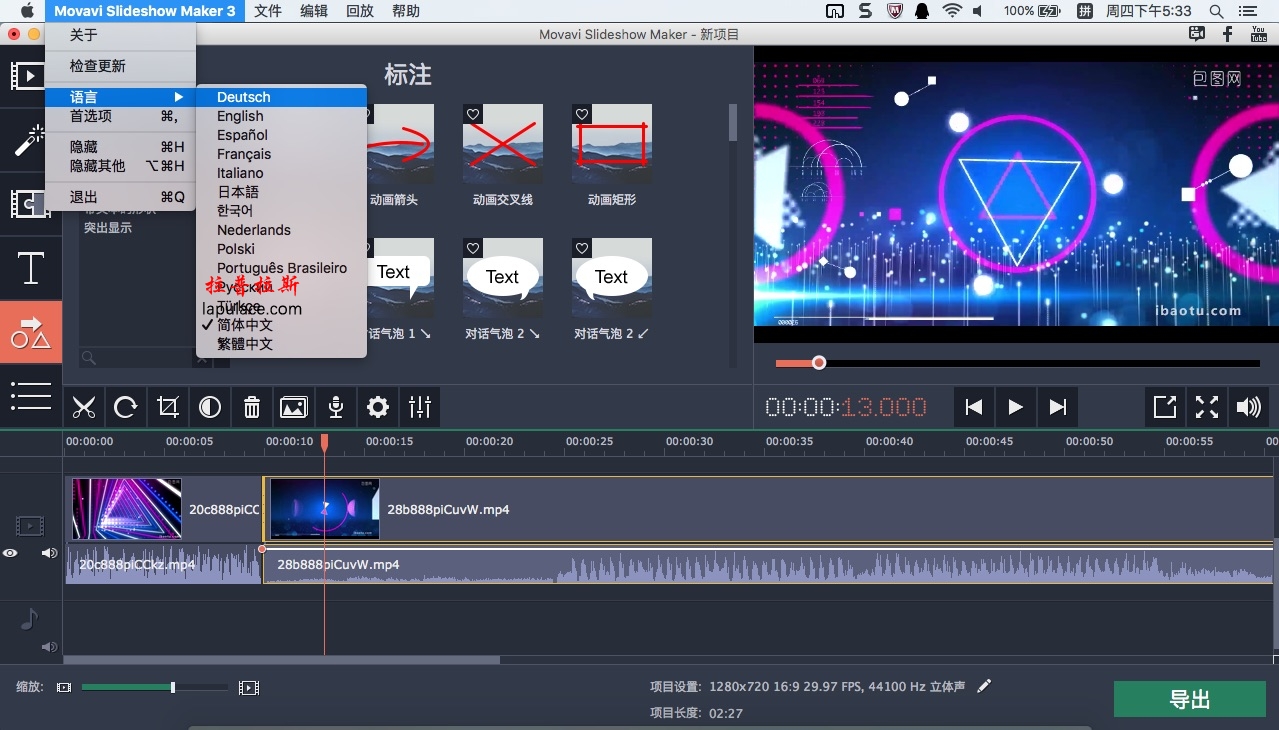Select the 动画矩形 thumbnail

pos(612,144)
